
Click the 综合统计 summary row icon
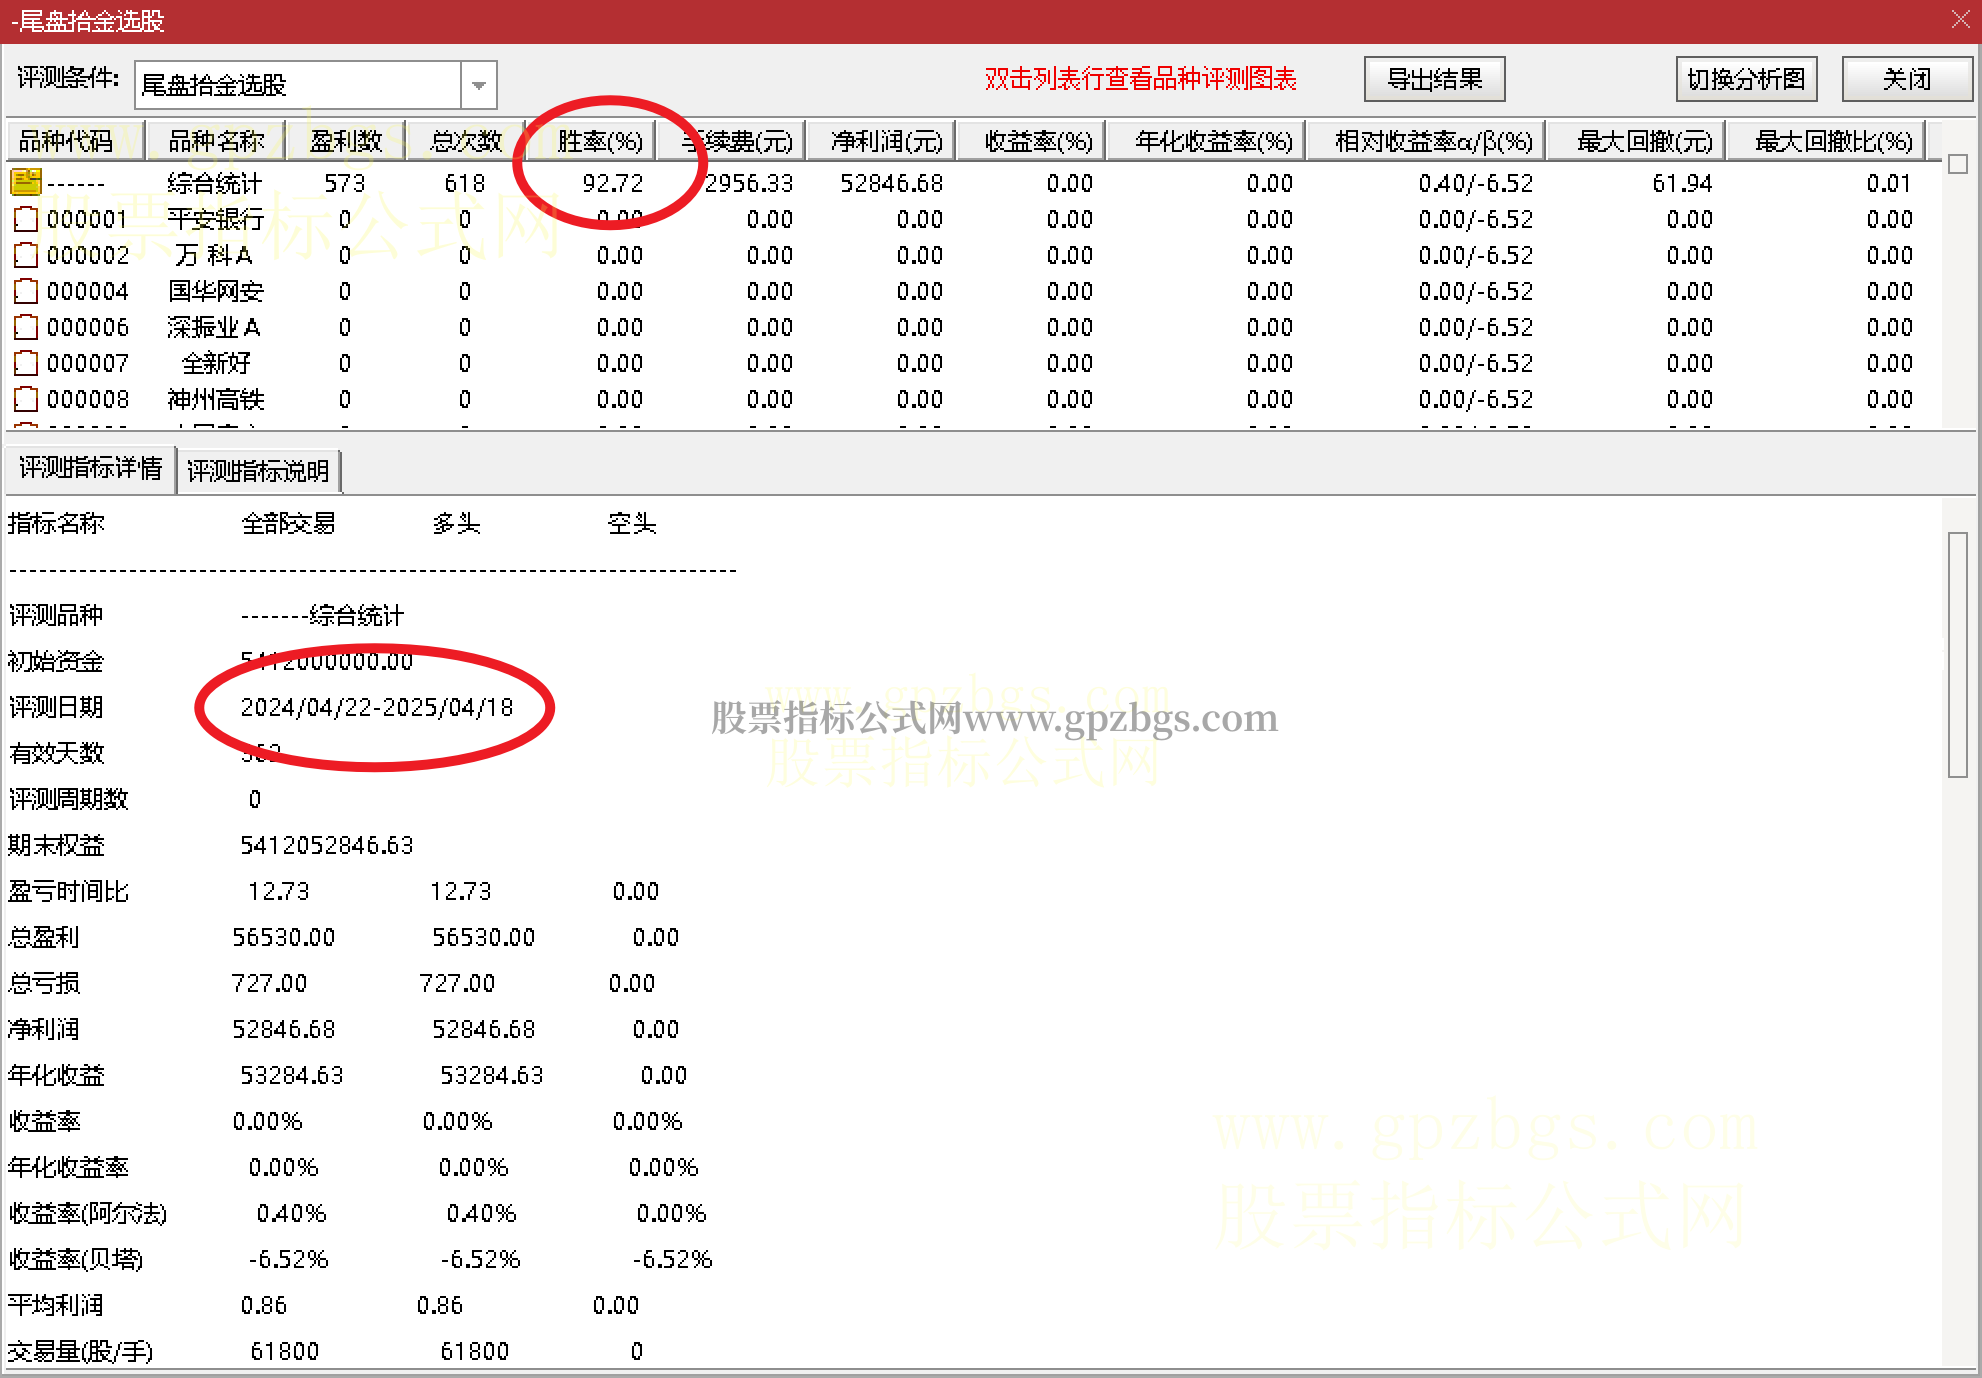coord(26,182)
